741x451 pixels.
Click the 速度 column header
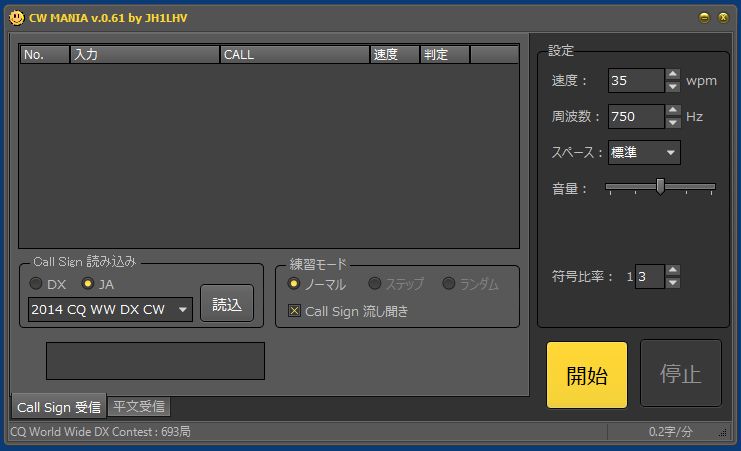[x=395, y=54]
